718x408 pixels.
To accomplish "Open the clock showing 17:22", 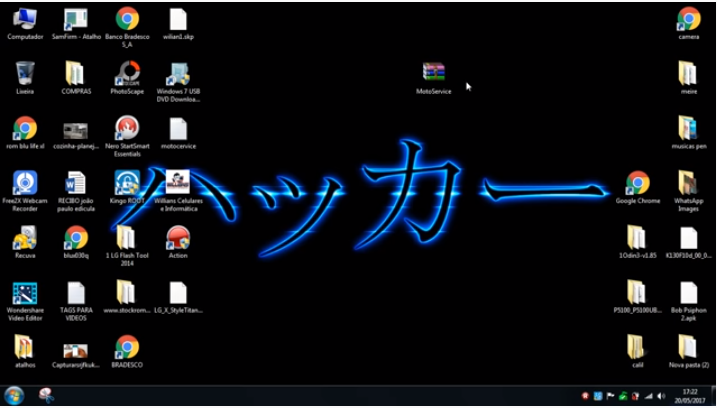I will pyautogui.click(x=690, y=396).
